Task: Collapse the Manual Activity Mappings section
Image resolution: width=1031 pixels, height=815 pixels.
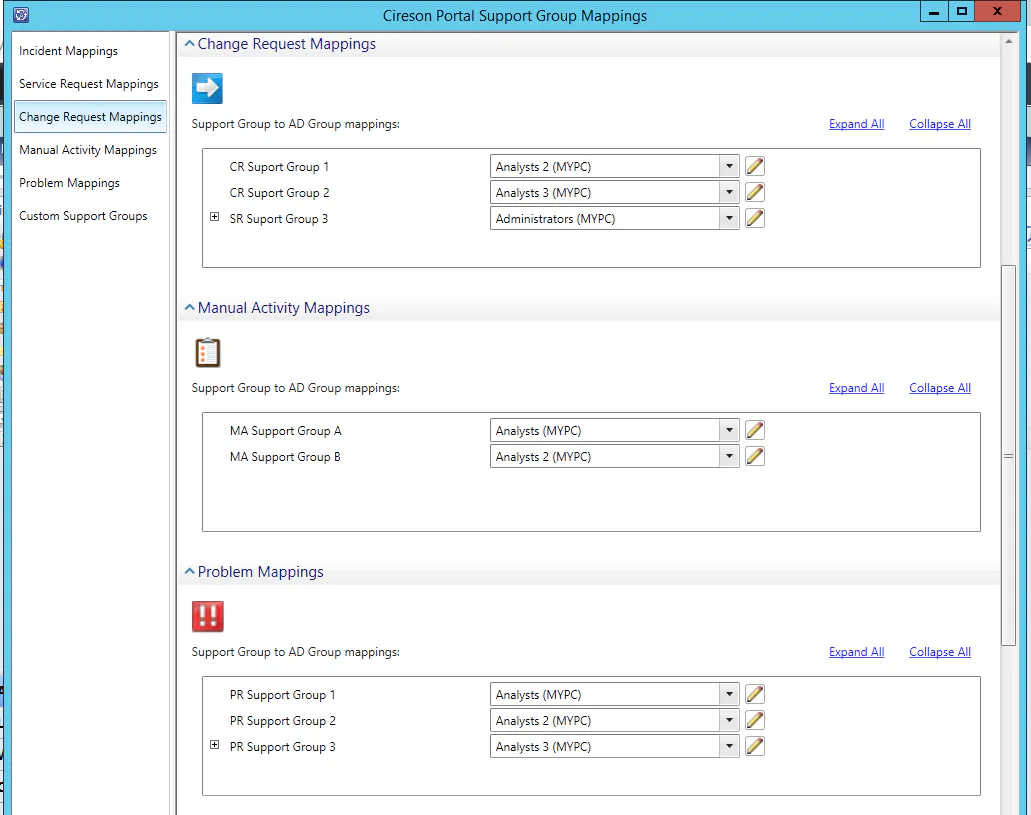Action: click(189, 307)
